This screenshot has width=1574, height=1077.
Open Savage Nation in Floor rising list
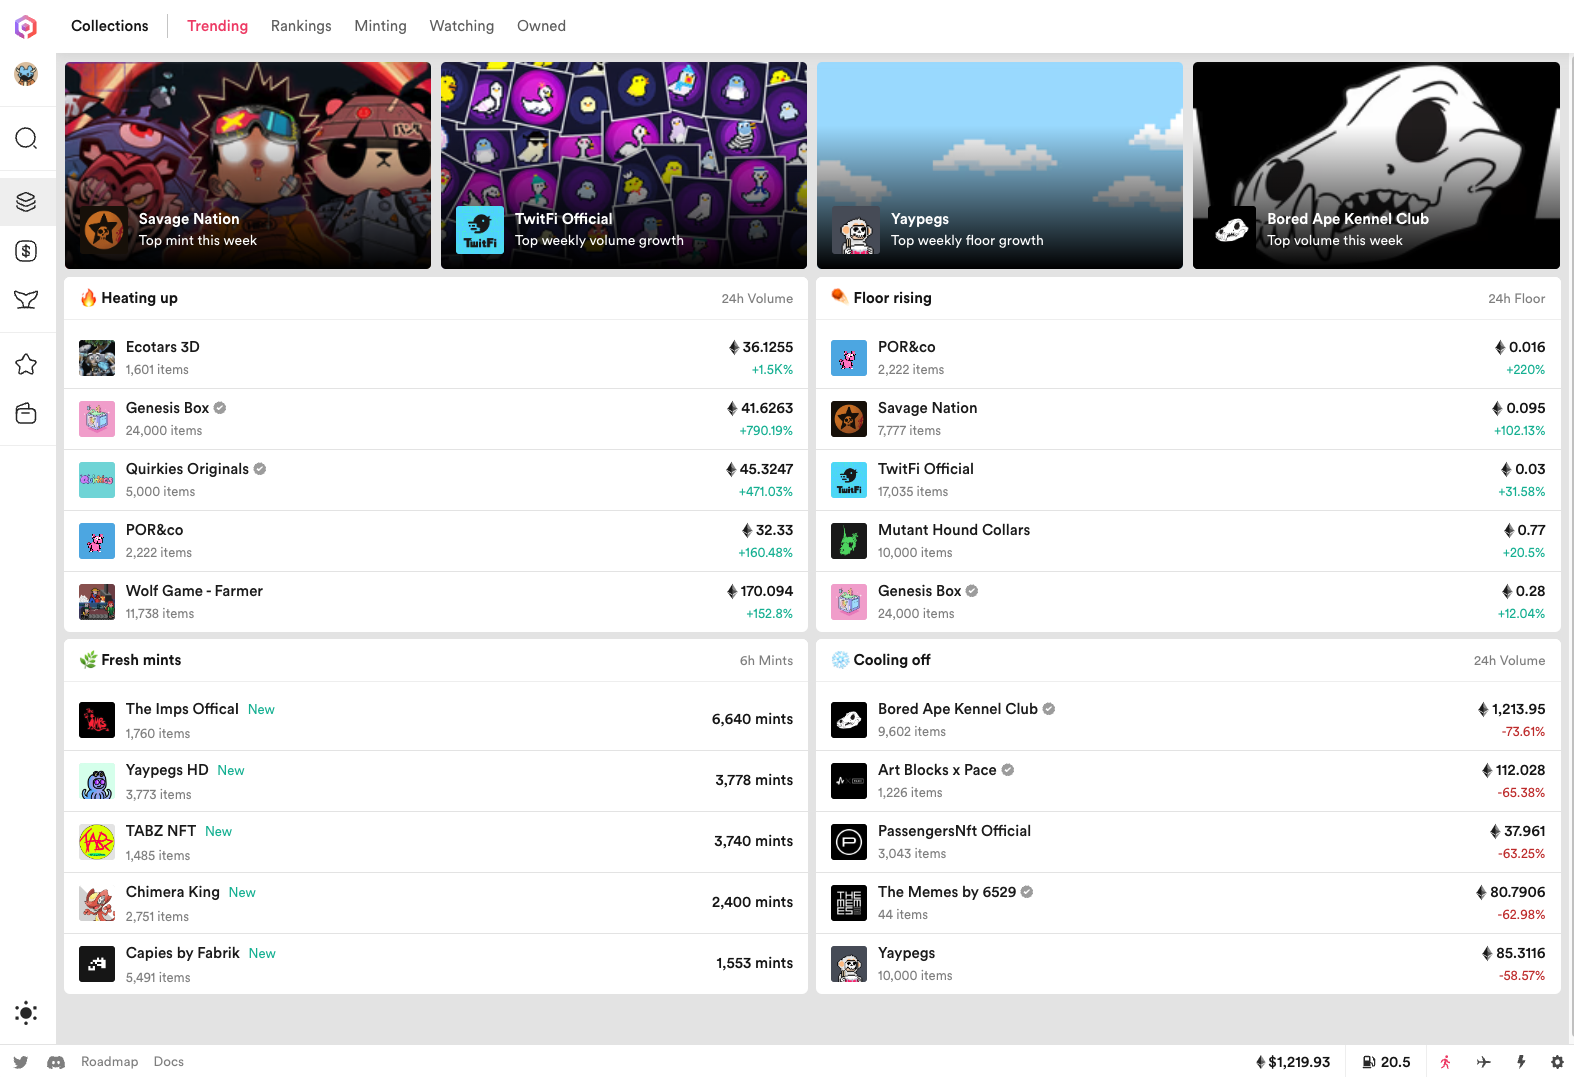(927, 408)
